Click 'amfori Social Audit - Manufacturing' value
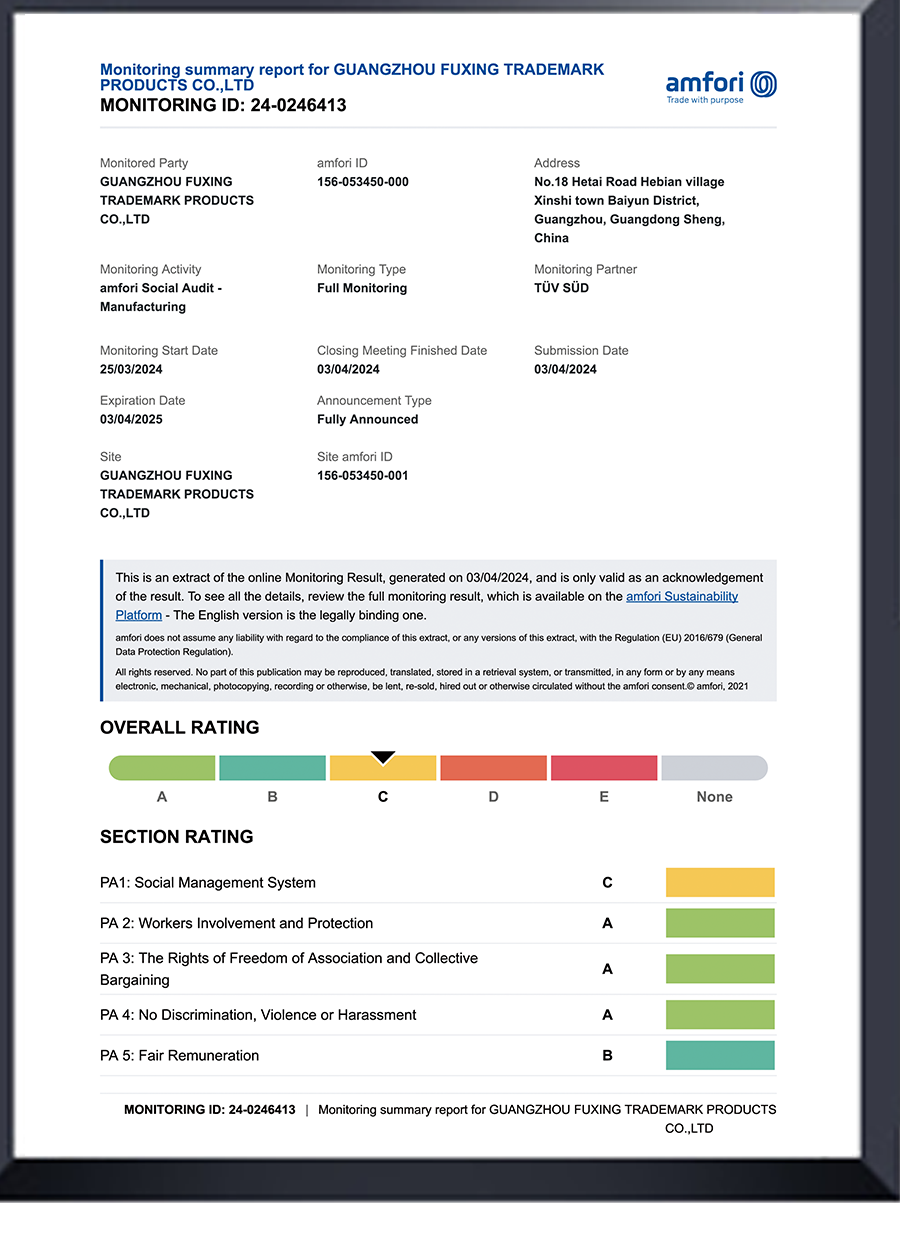 coord(161,298)
